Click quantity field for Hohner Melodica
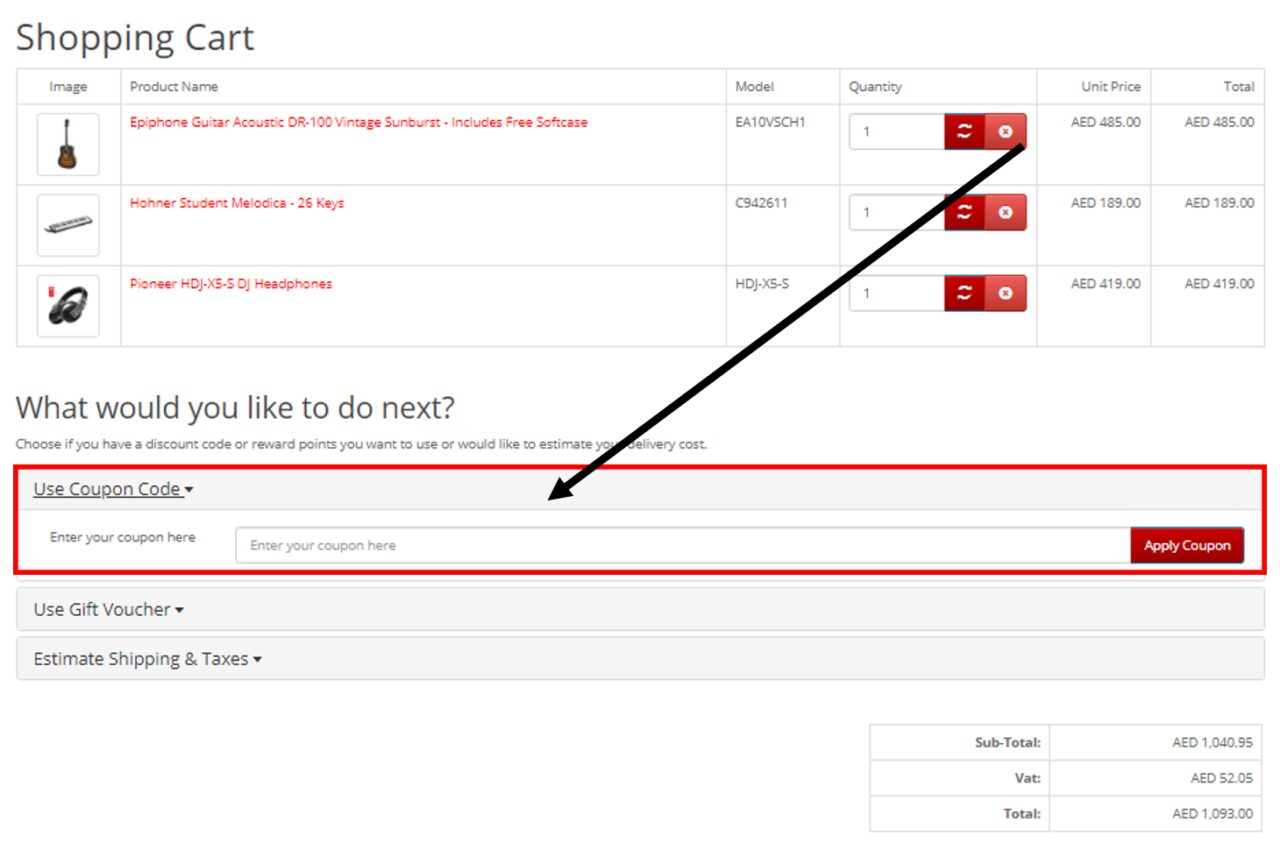The height and width of the screenshot is (843, 1280). [897, 212]
